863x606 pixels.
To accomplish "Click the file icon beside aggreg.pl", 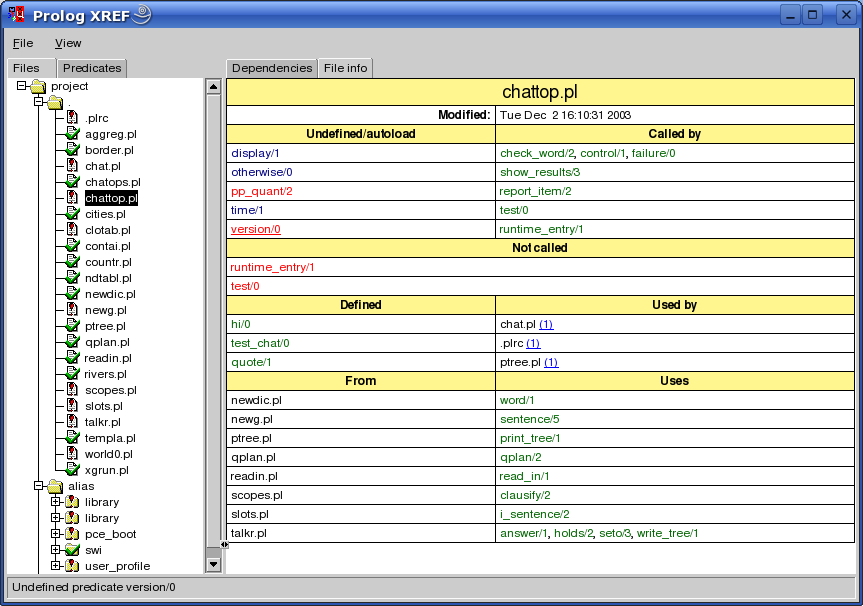I will 72,134.
